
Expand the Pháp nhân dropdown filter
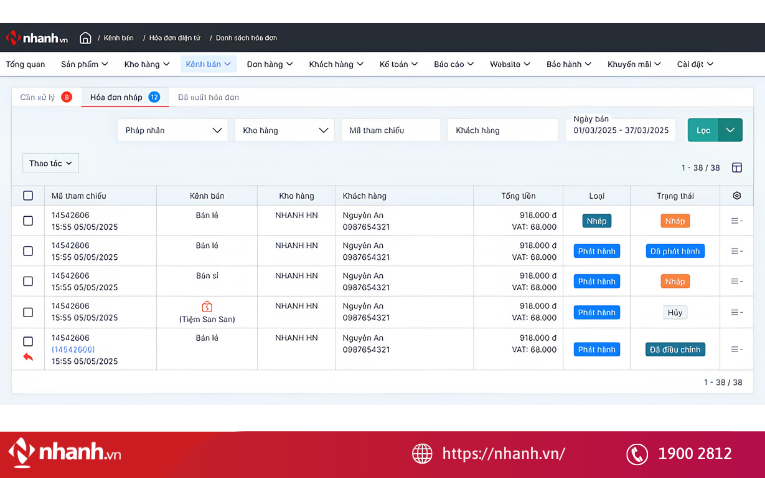[x=172, y=130]
